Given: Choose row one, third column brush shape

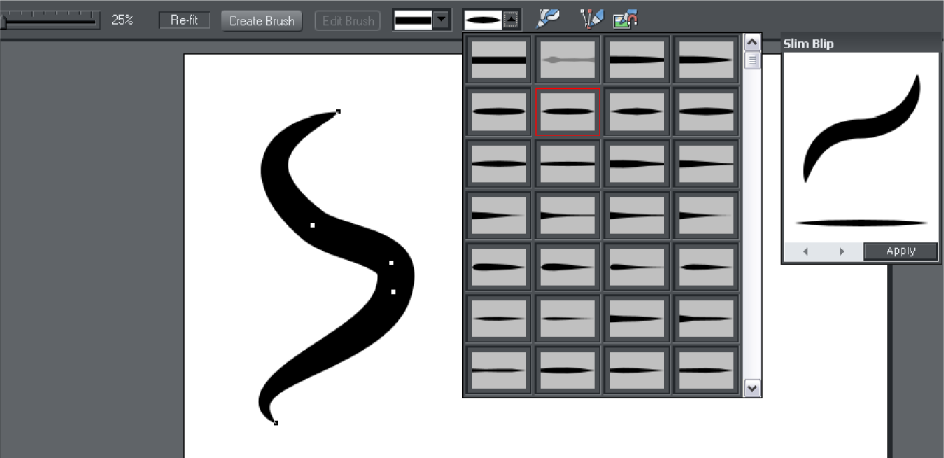Looking at the screenshot, I should point(637,60).
